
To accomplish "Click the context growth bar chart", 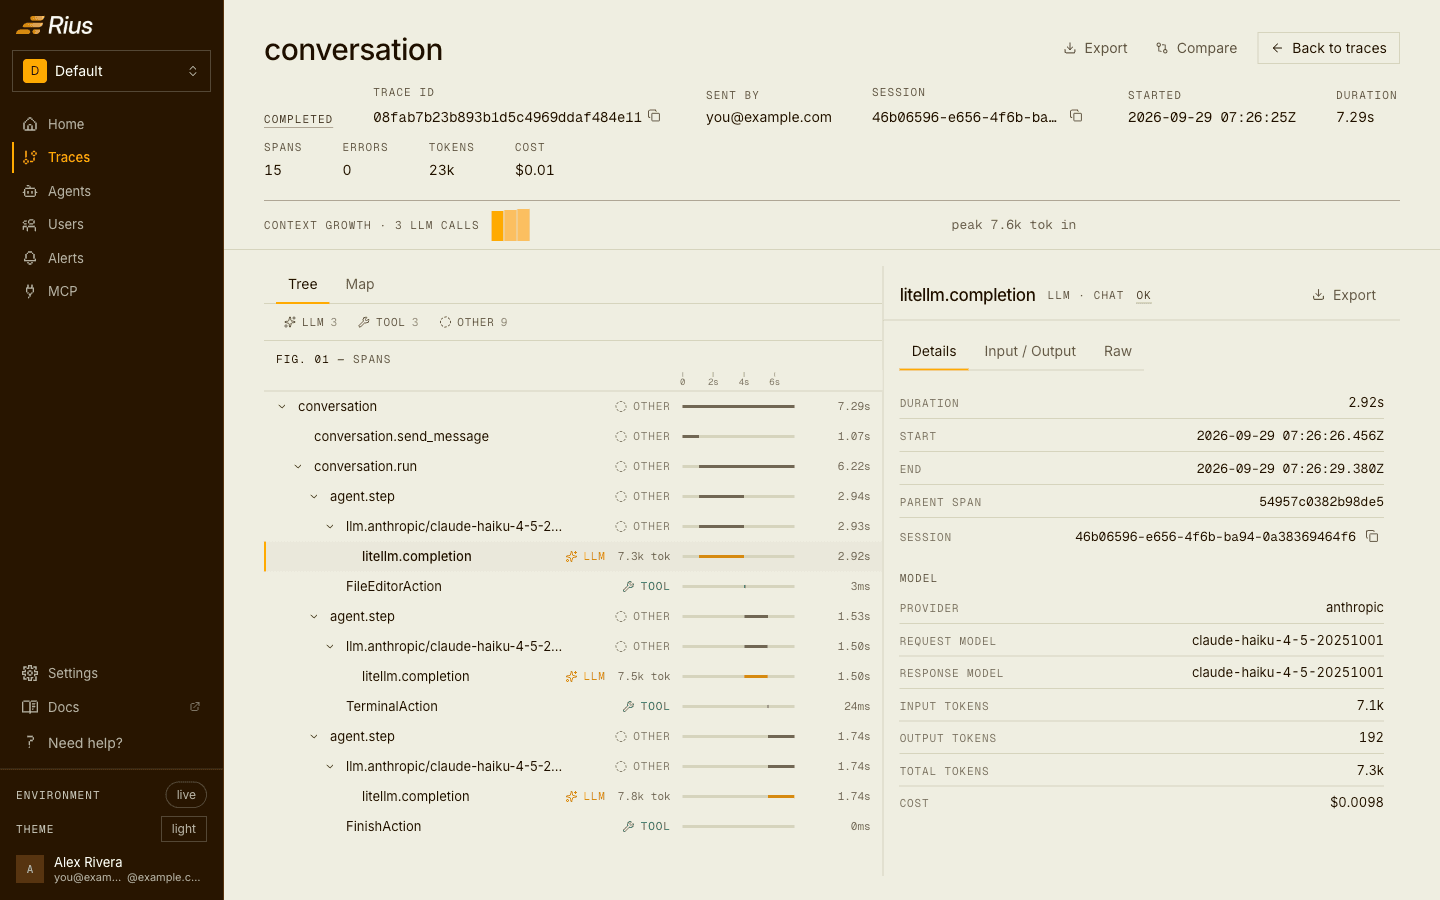I will pos(510,225).
